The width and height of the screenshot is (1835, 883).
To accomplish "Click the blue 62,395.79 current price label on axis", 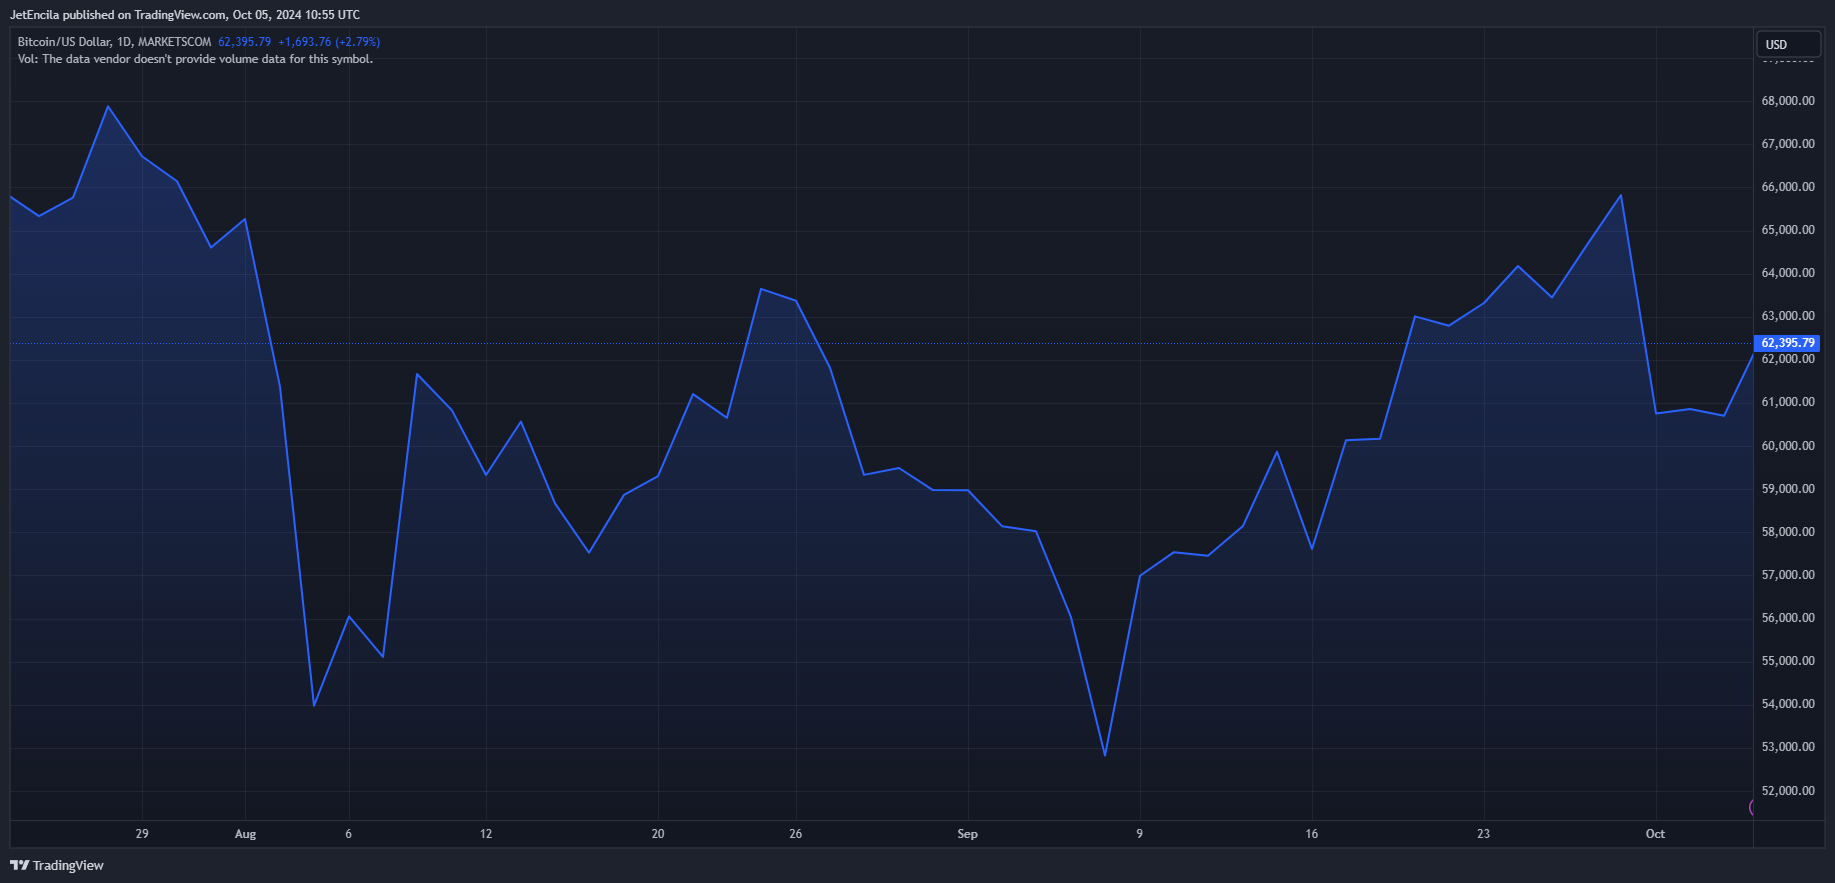I will [x=1787, y=343].
